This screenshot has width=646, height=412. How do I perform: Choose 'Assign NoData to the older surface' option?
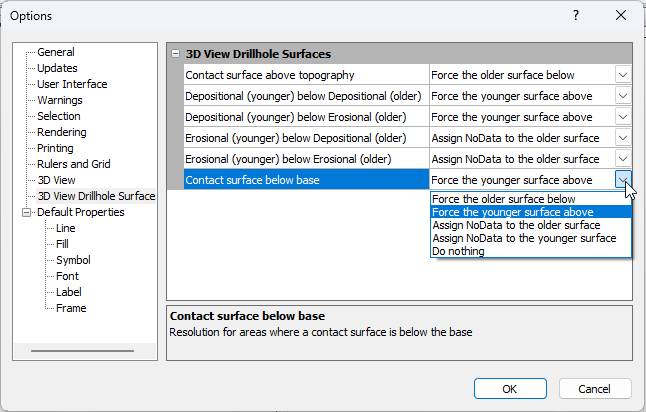516,225
